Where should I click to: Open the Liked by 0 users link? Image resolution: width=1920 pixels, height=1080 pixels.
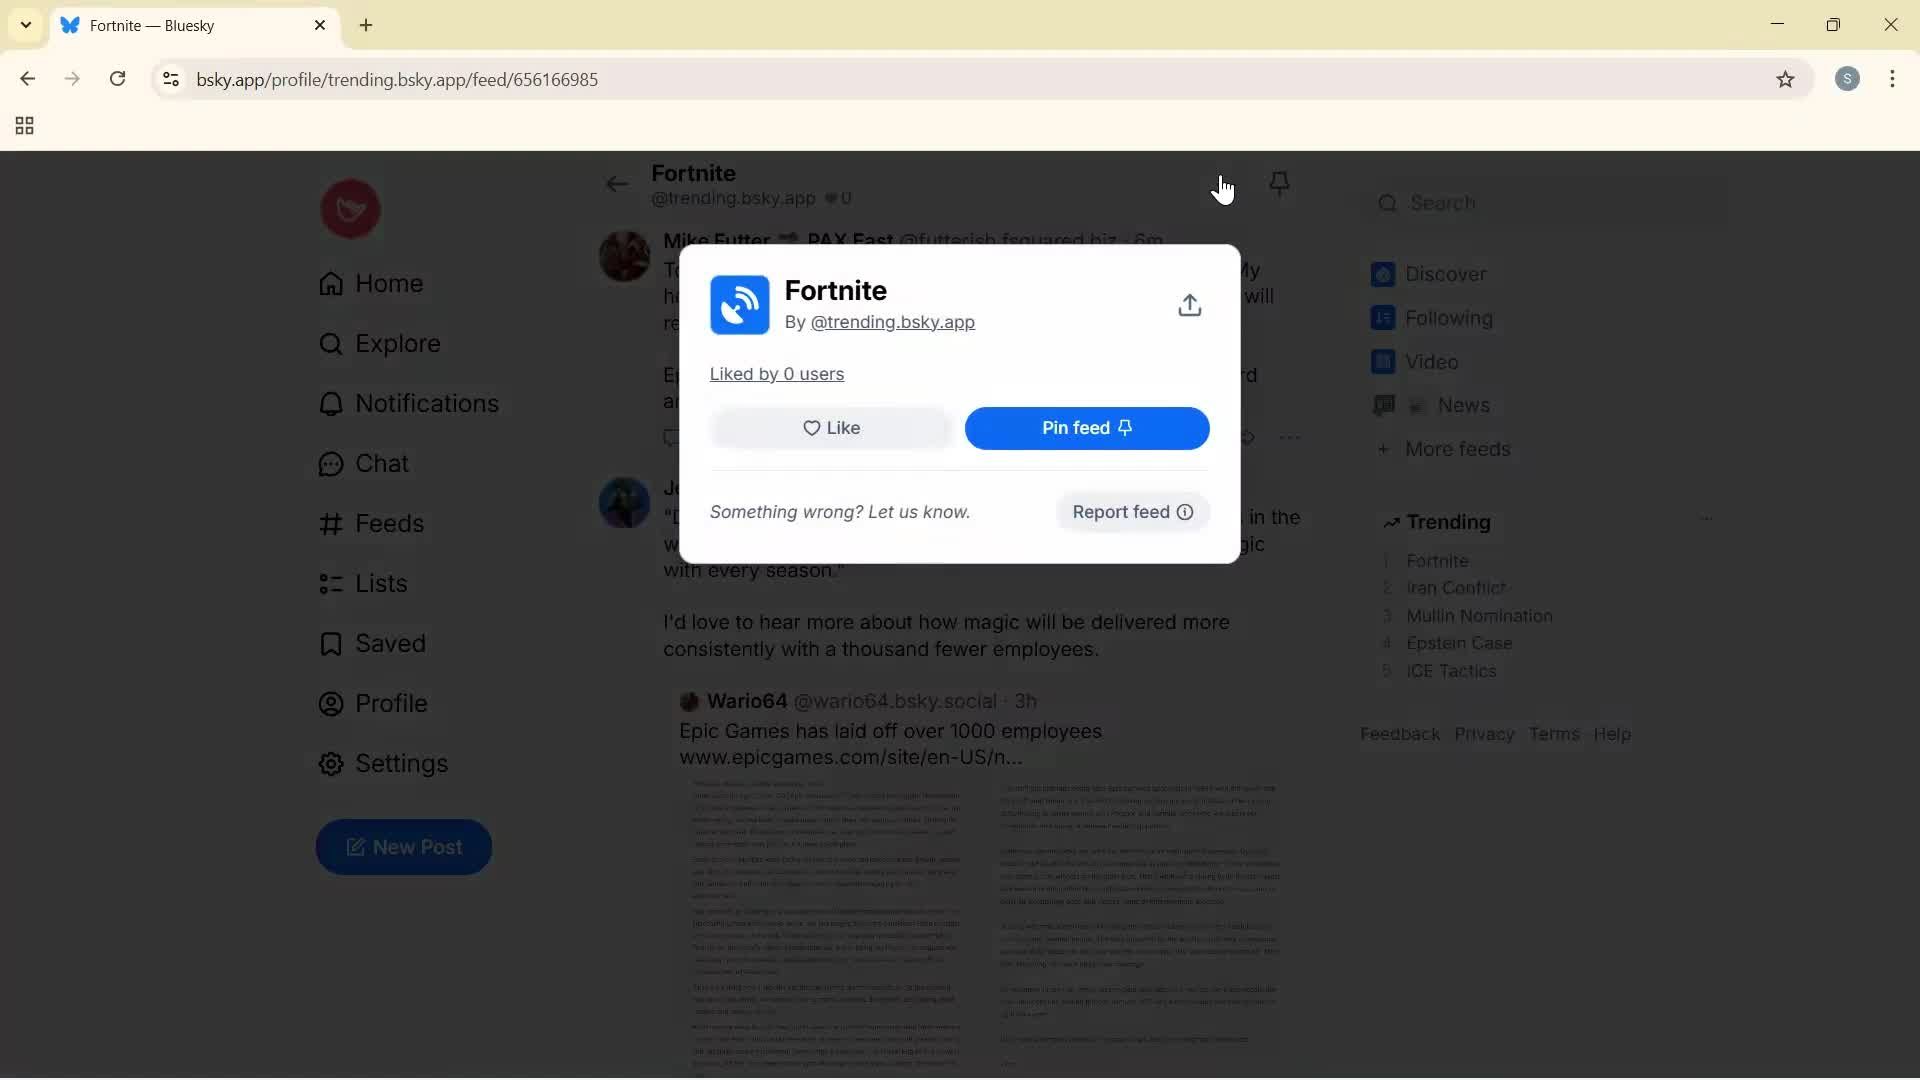[x=778, y=374]
